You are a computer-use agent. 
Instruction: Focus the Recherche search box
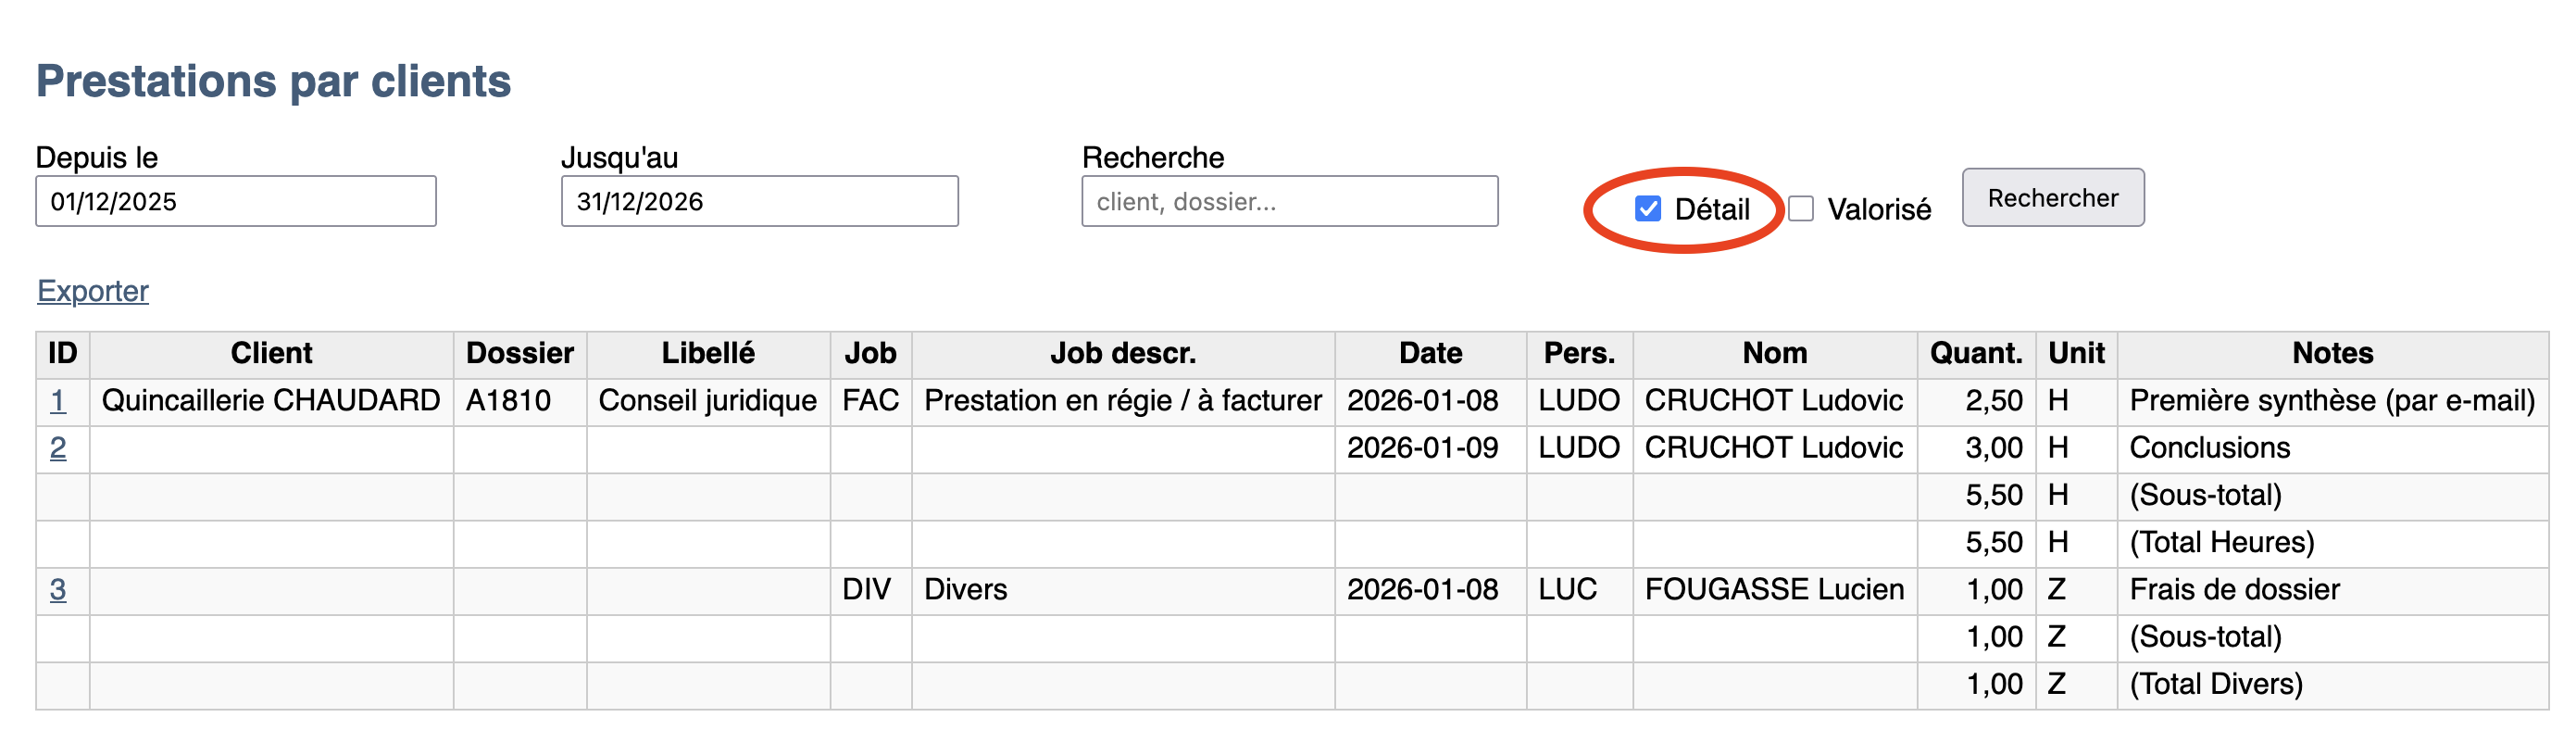[1289, 202]
